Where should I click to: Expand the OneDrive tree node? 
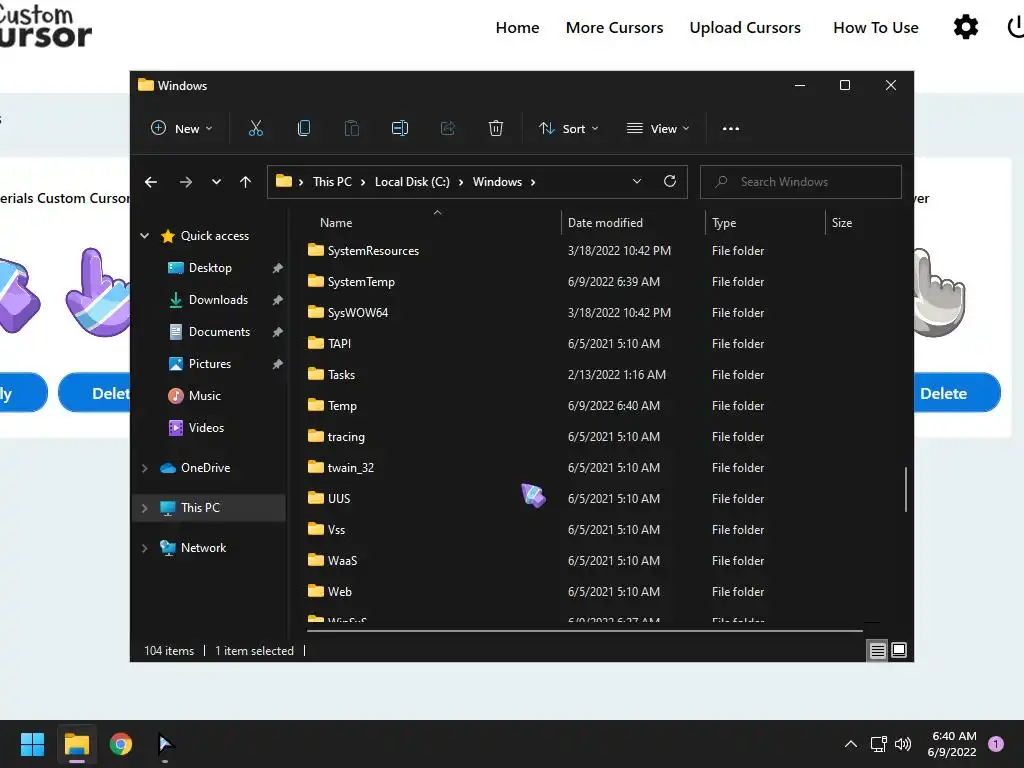coord(144,468)
